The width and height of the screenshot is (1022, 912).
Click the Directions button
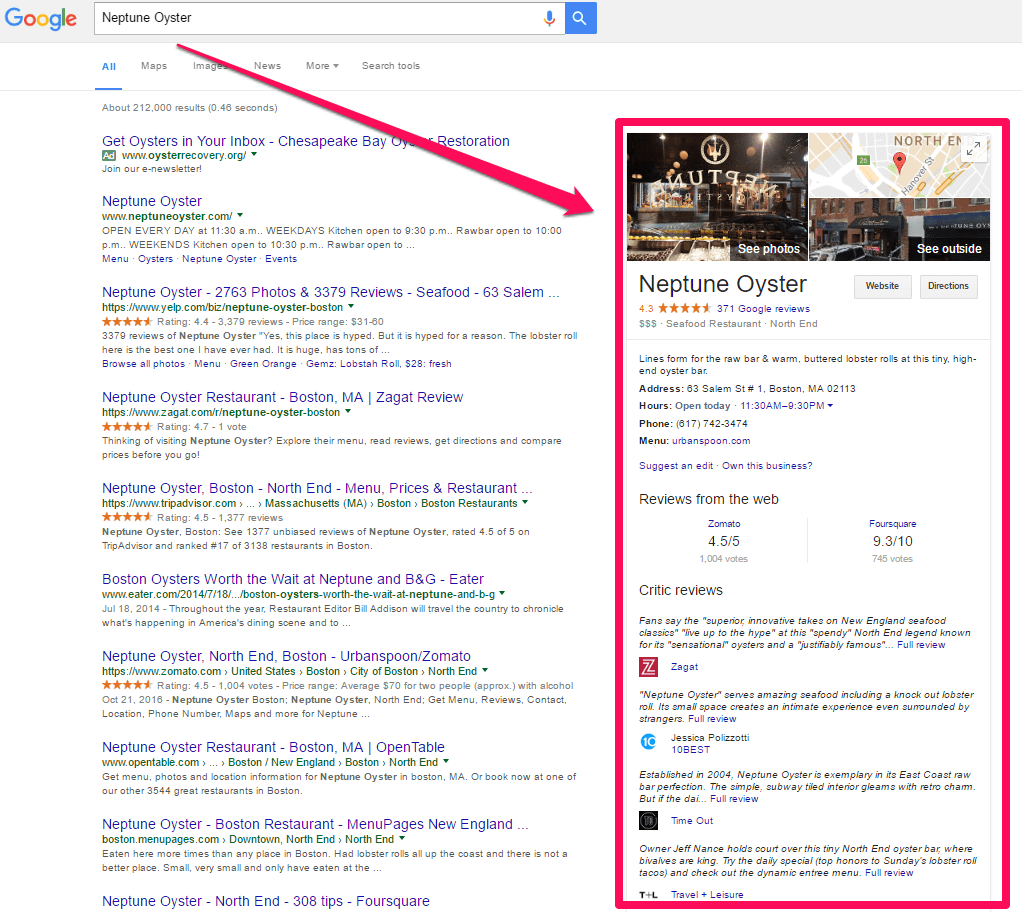(x=948, y=286)
